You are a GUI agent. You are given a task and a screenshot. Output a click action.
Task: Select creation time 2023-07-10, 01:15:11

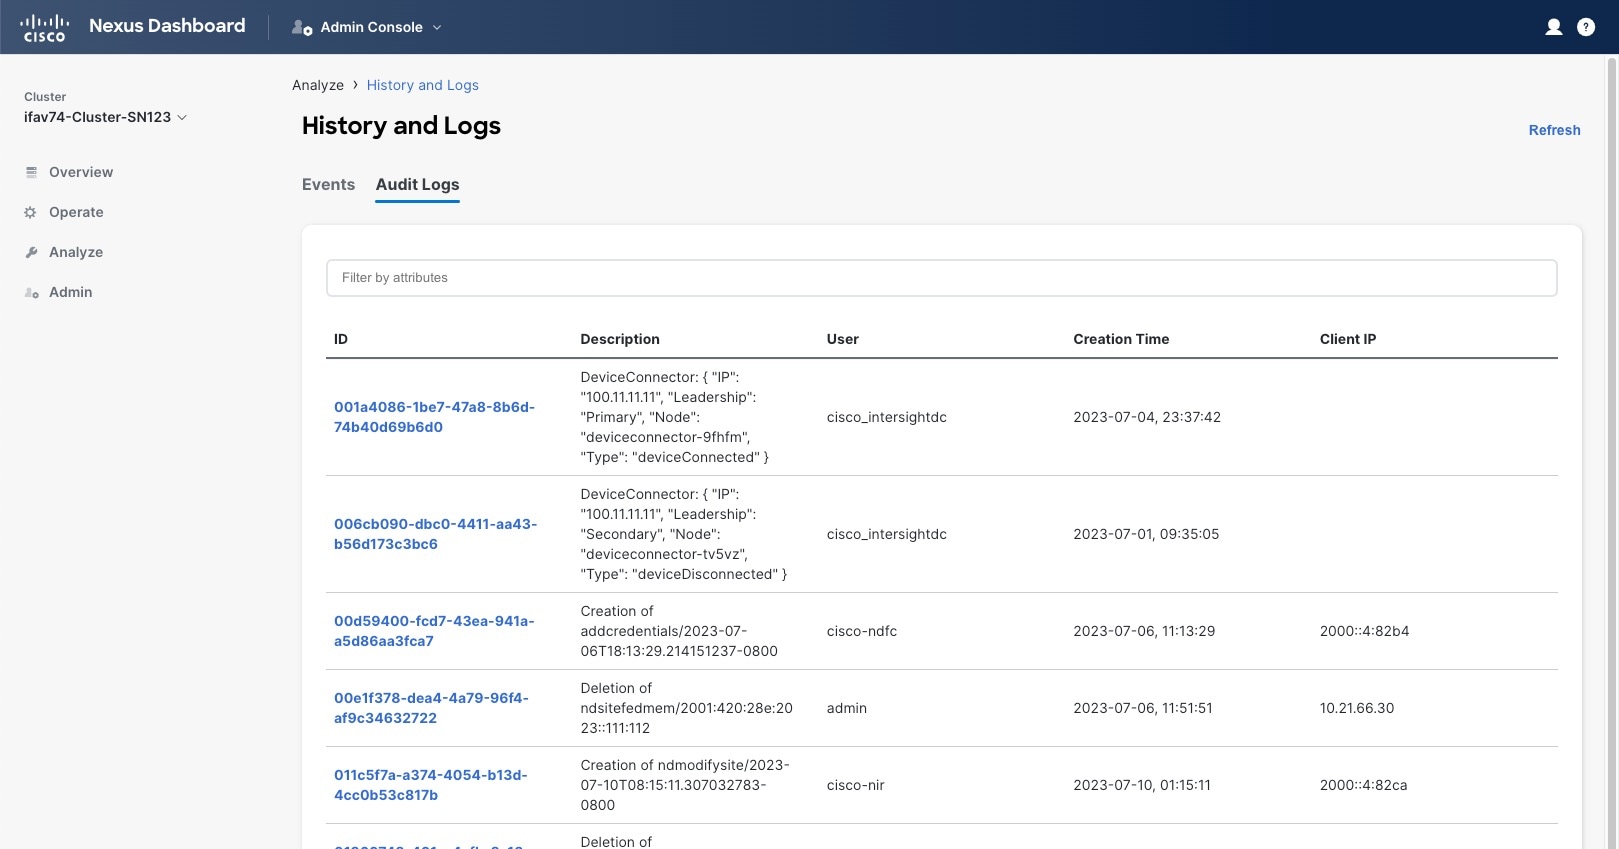[1142, 785]
